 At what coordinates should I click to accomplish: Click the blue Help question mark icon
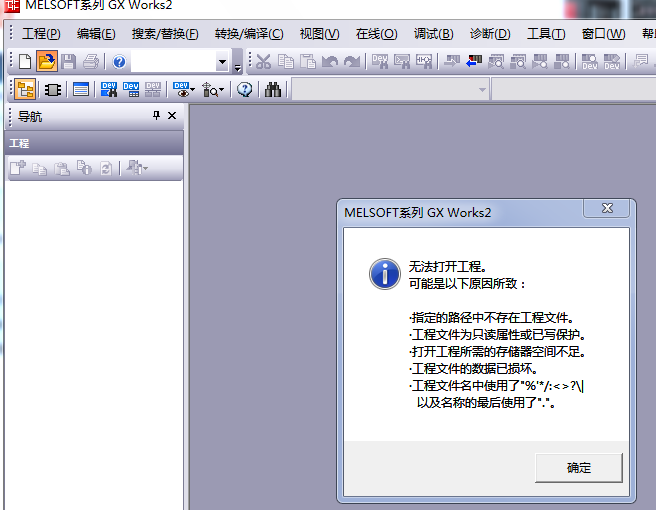[x=119, y=62]
